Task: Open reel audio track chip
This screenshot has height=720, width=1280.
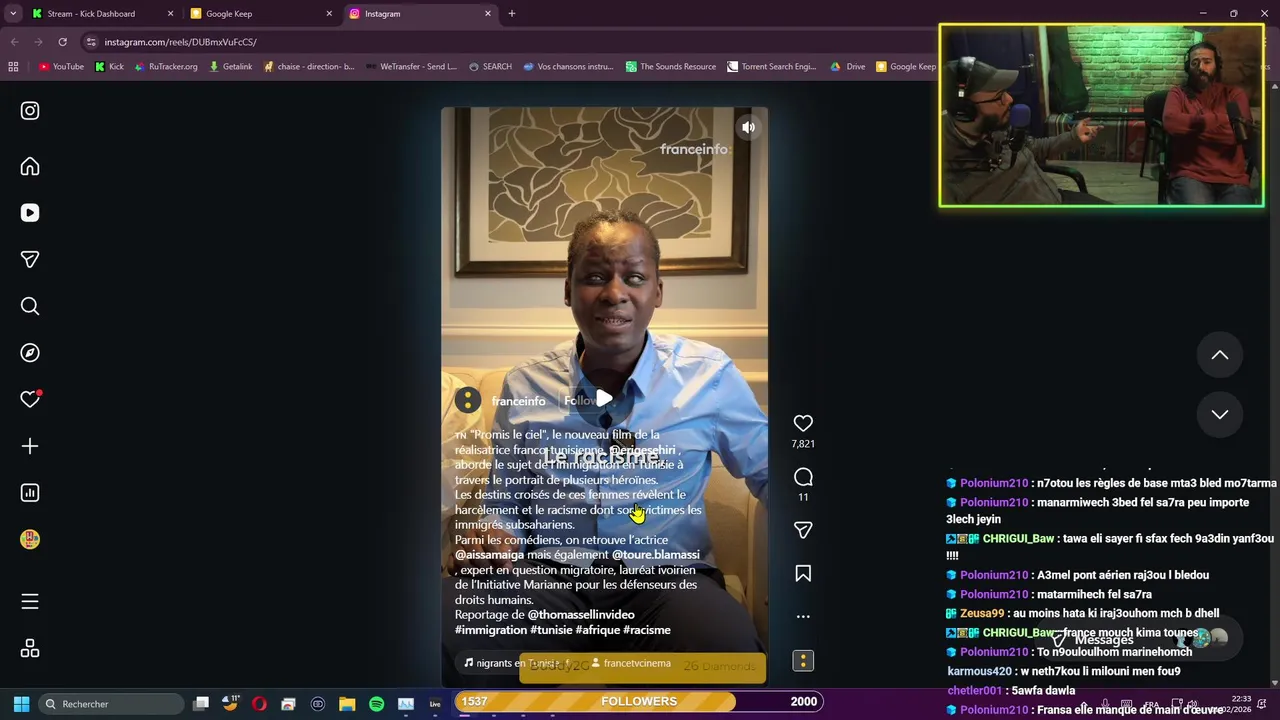Action: click(516, 663)
